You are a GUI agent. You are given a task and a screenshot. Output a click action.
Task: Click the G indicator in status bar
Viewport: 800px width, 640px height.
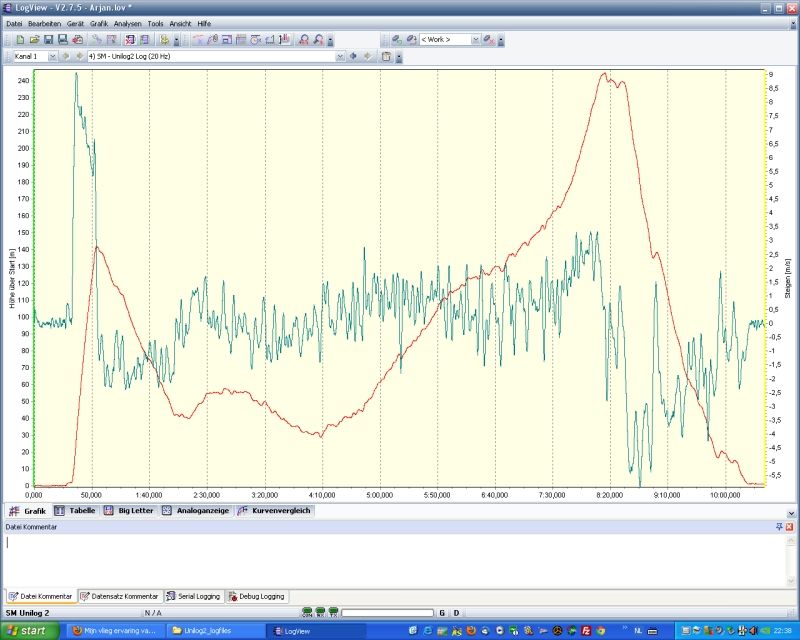pos(442,613)
